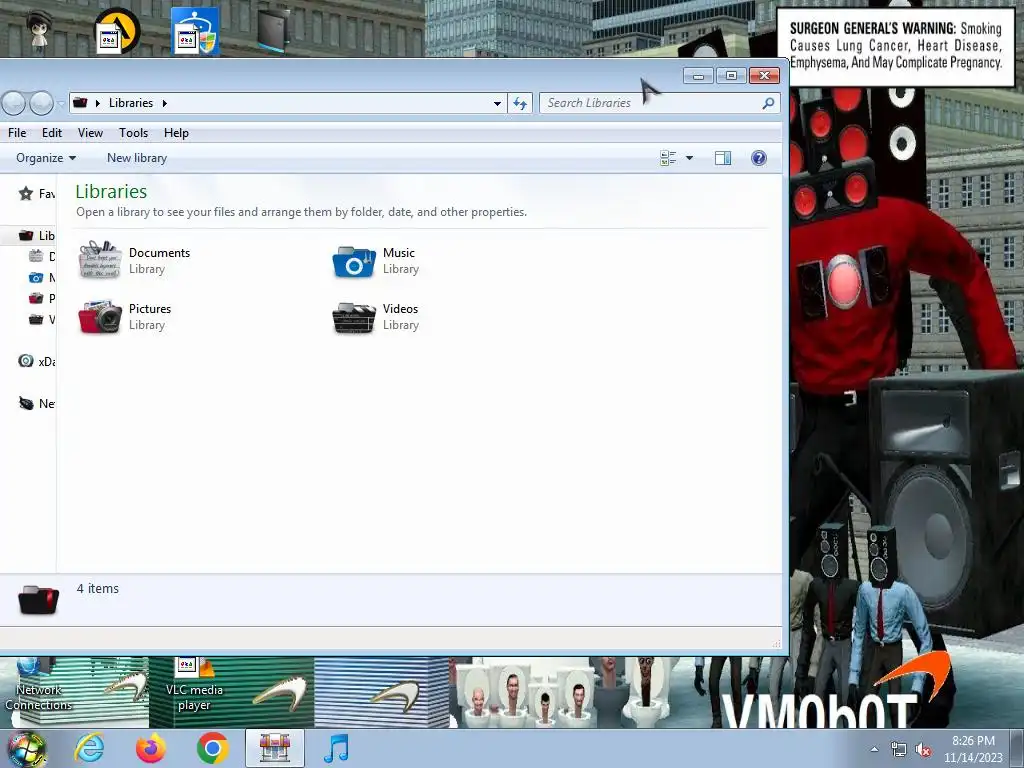Open the Pictures library

coord(125,316)
